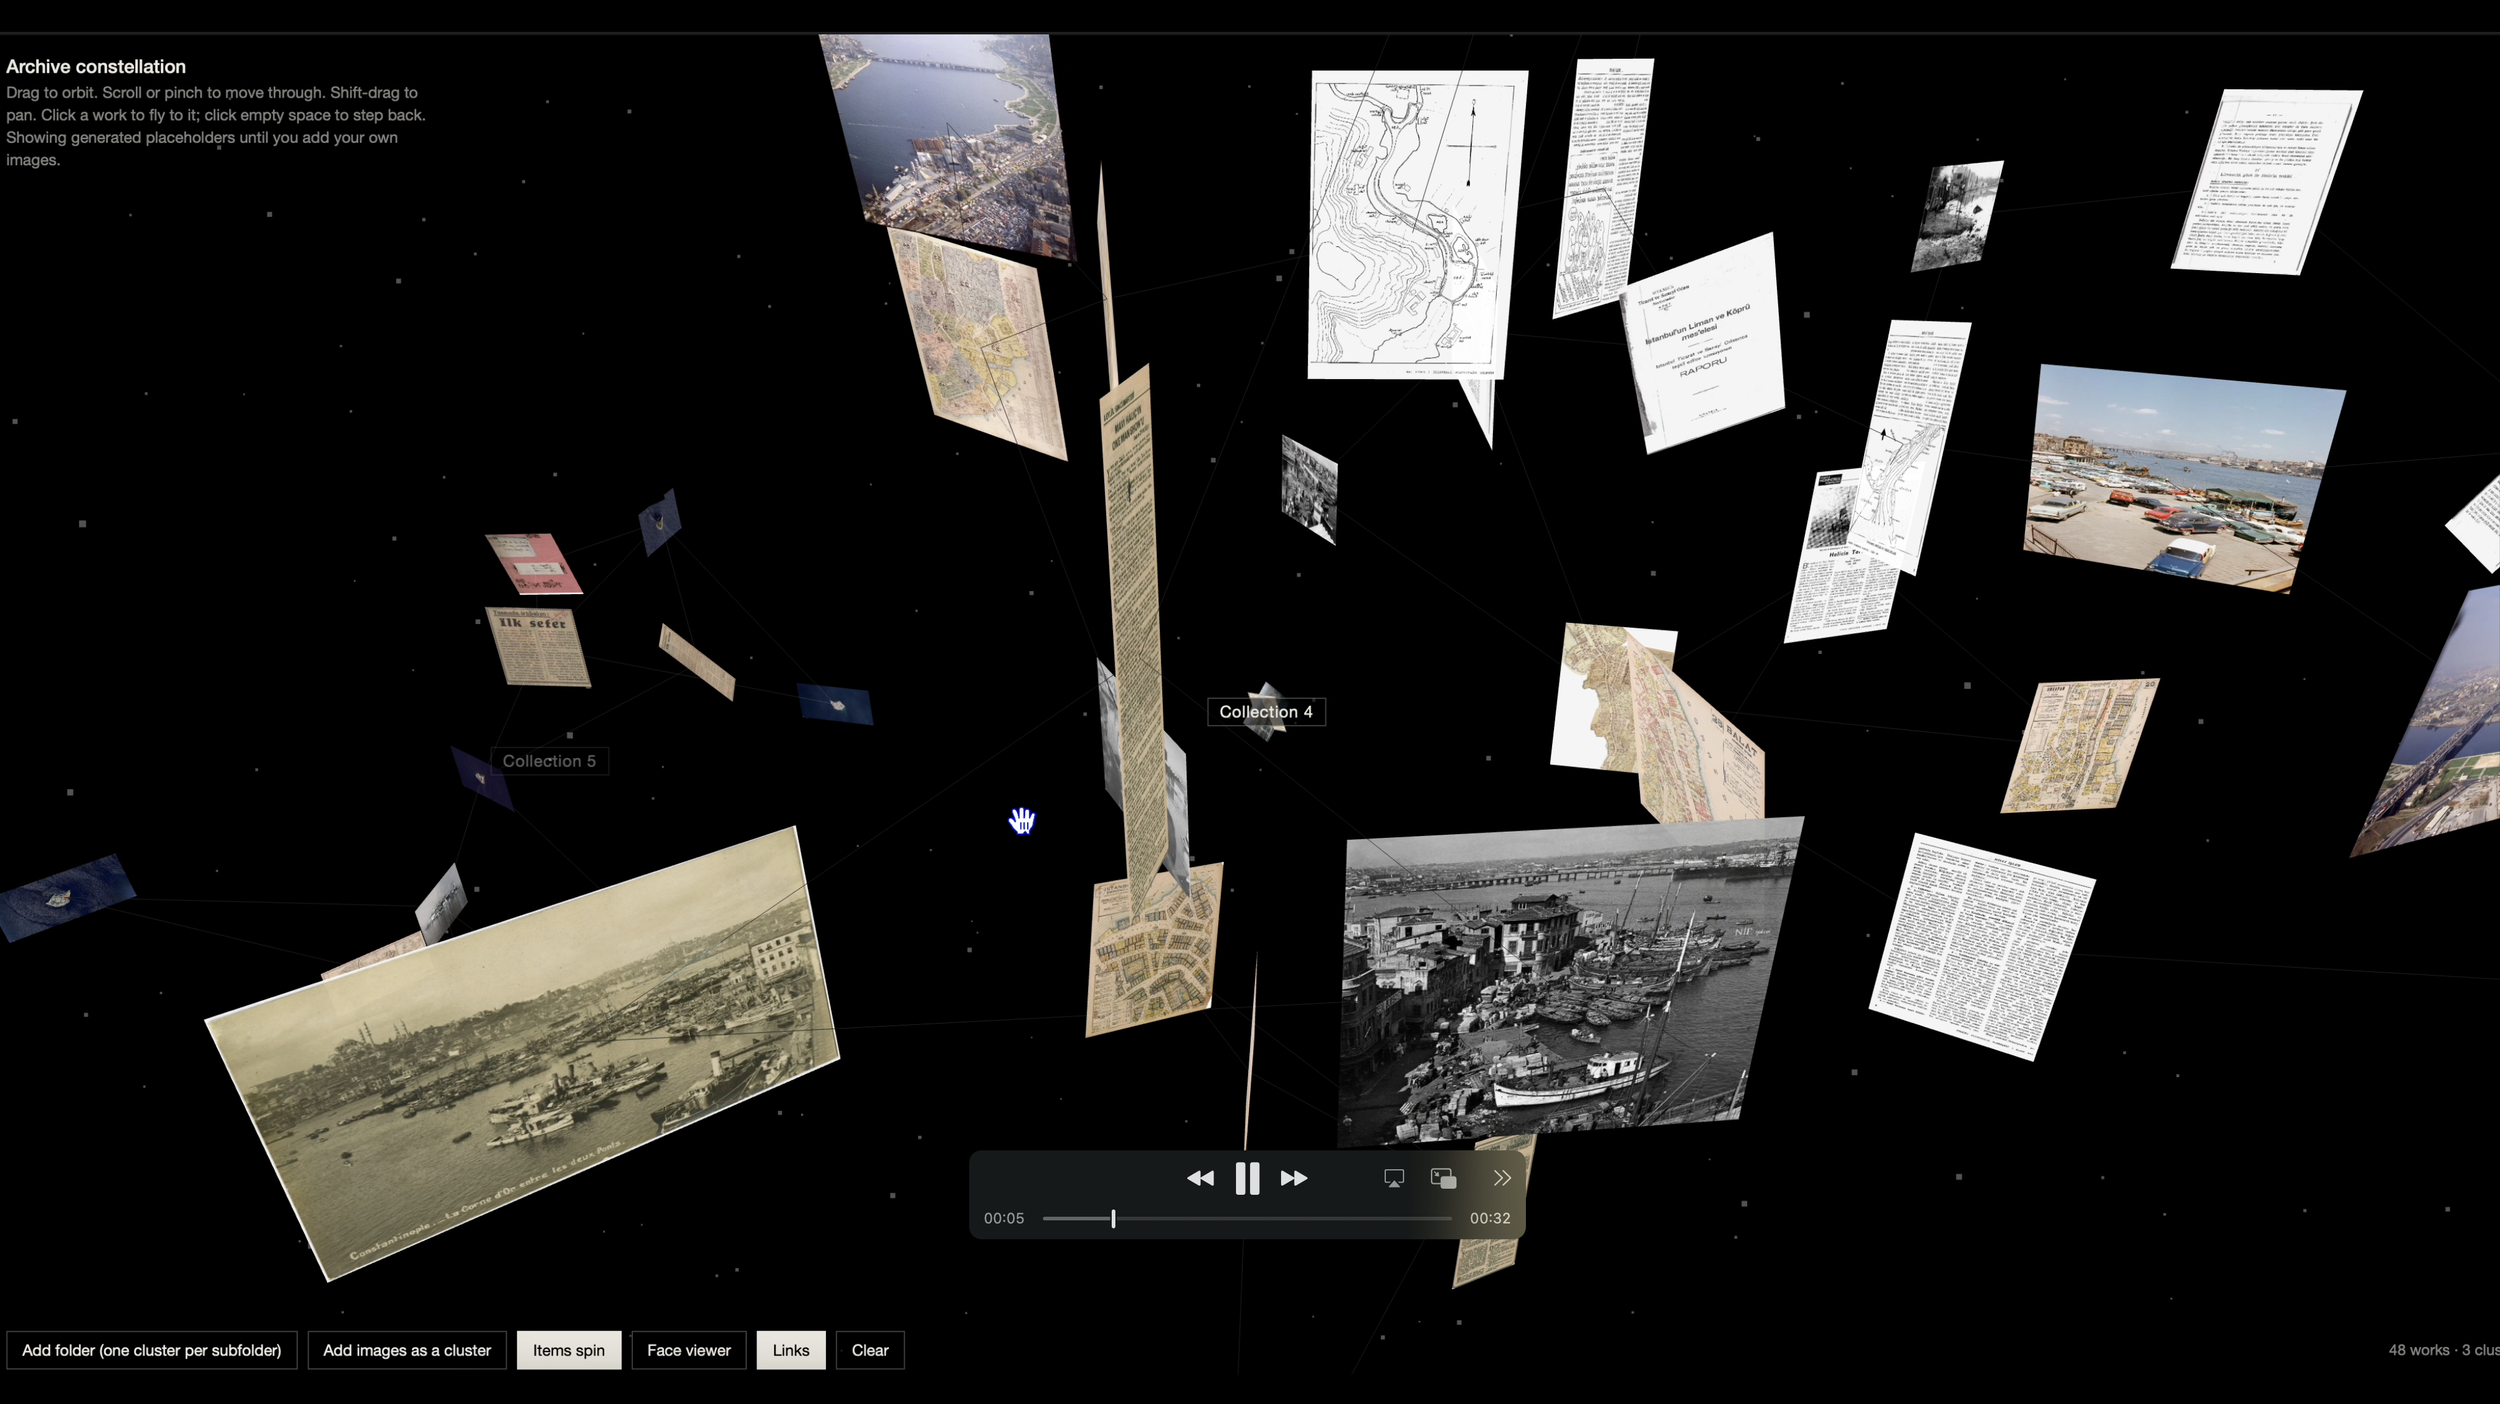Viewport: 2500px width, 1404px height.
Task: Click Add folder (one cluster per subfolder)
Action: click(x=152, y=1350)
